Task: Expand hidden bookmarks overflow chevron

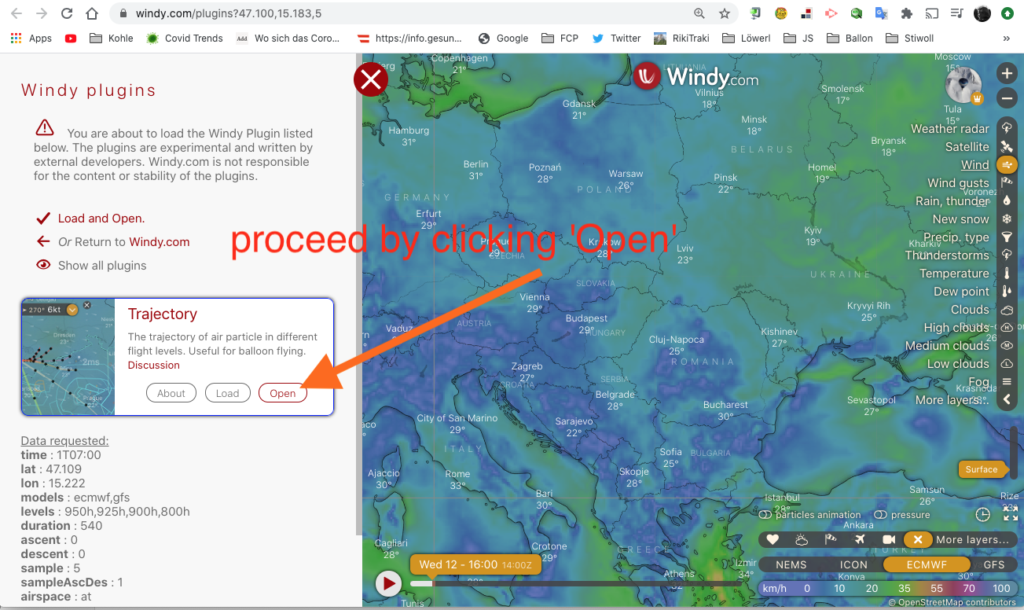Action: pos(1006,39)
